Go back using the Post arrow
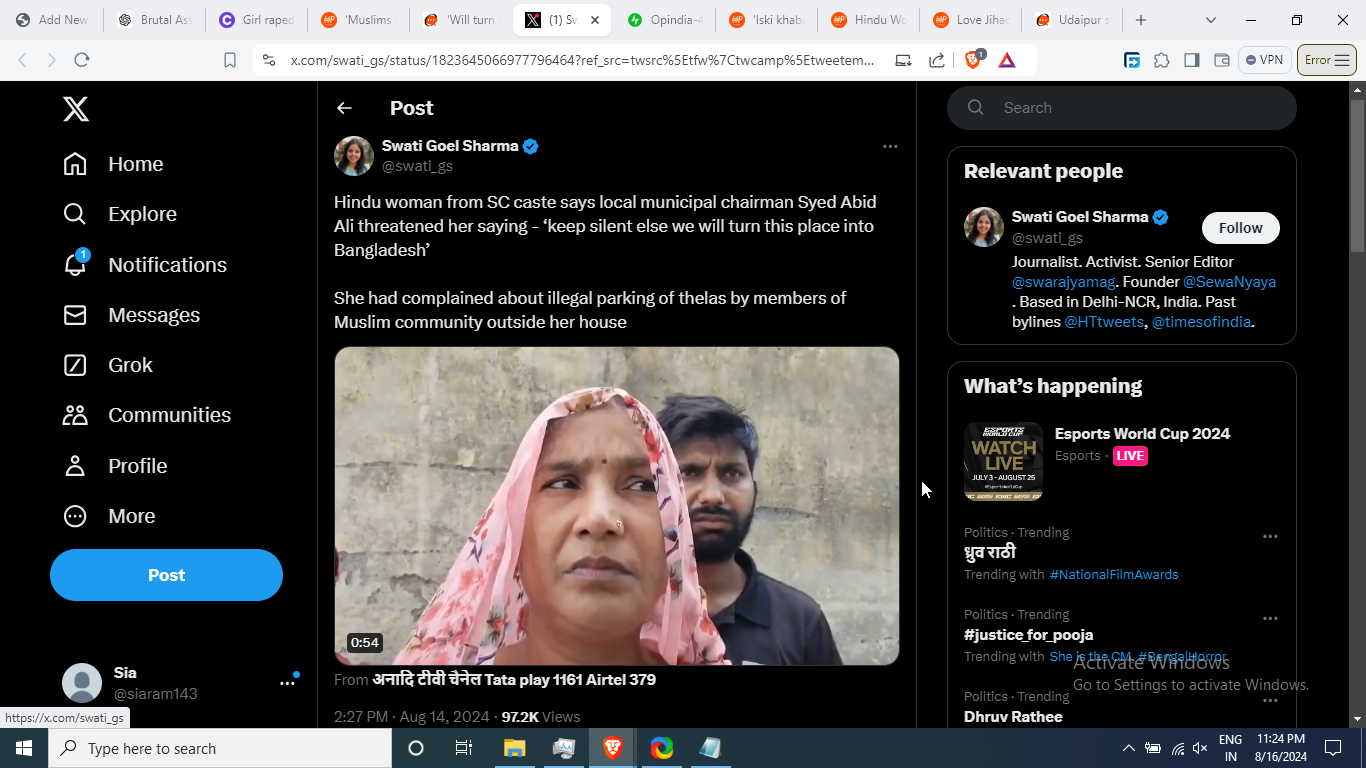This screenshot has width=1366, height=768. [344, 108]
